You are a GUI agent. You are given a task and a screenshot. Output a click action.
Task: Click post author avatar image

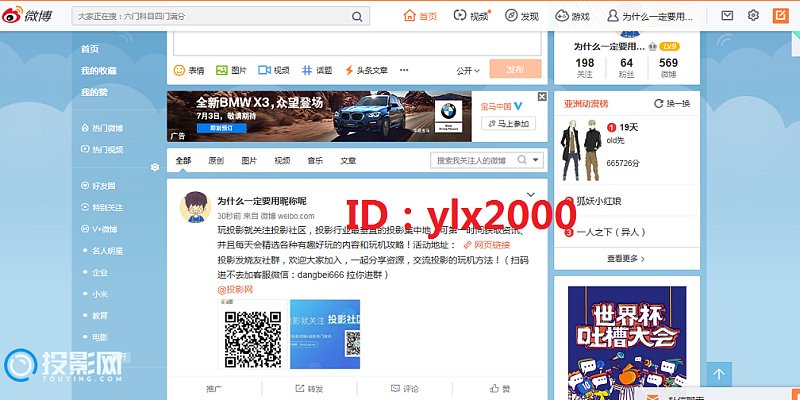195,207
